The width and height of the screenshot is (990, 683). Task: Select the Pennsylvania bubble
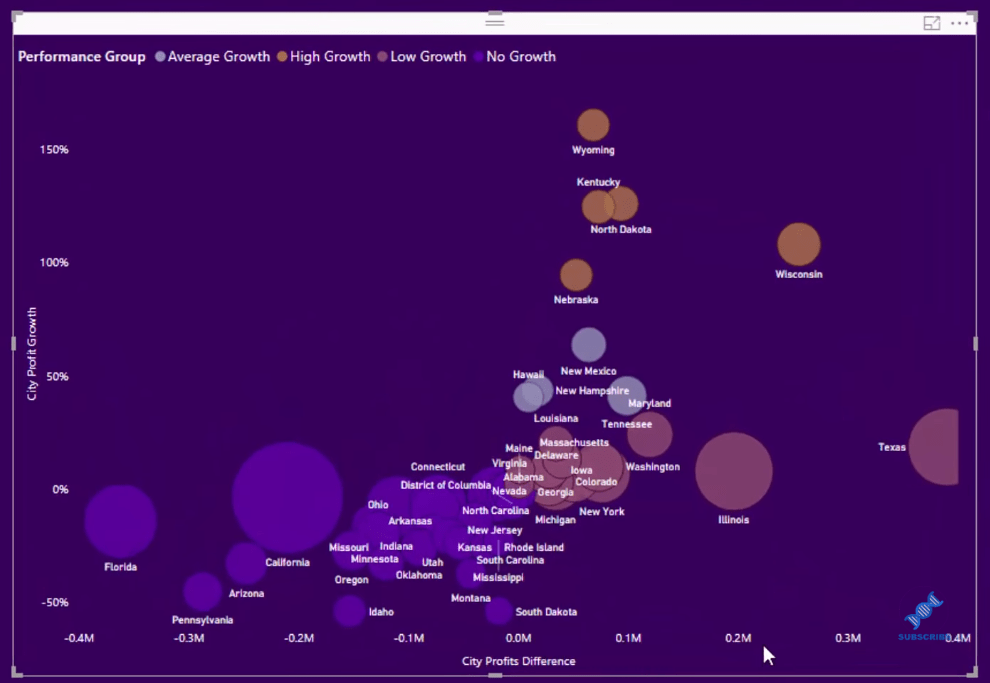click(x=203, y=591)
